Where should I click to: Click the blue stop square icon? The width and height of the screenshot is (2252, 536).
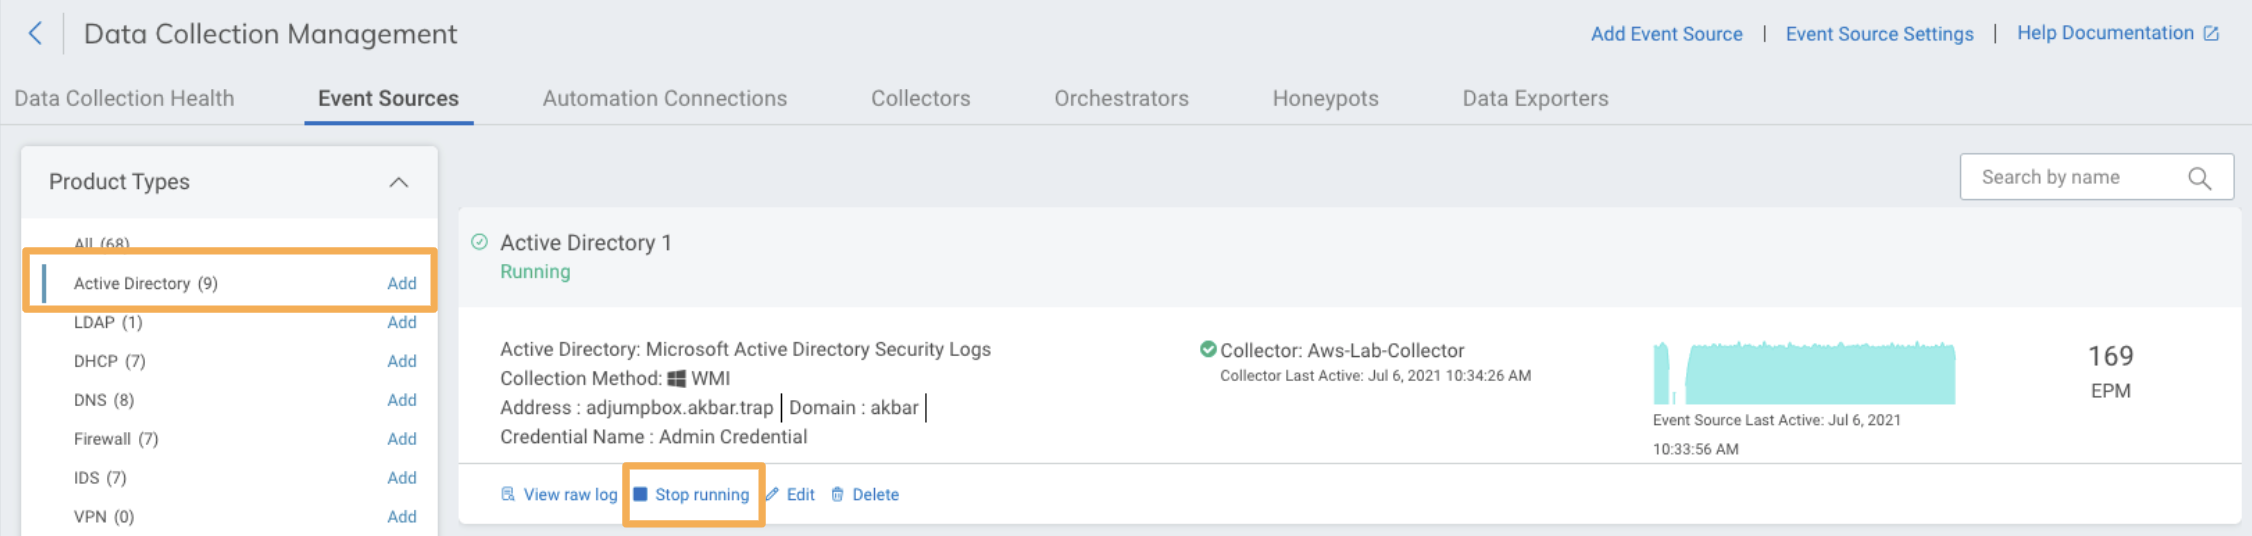641,494
